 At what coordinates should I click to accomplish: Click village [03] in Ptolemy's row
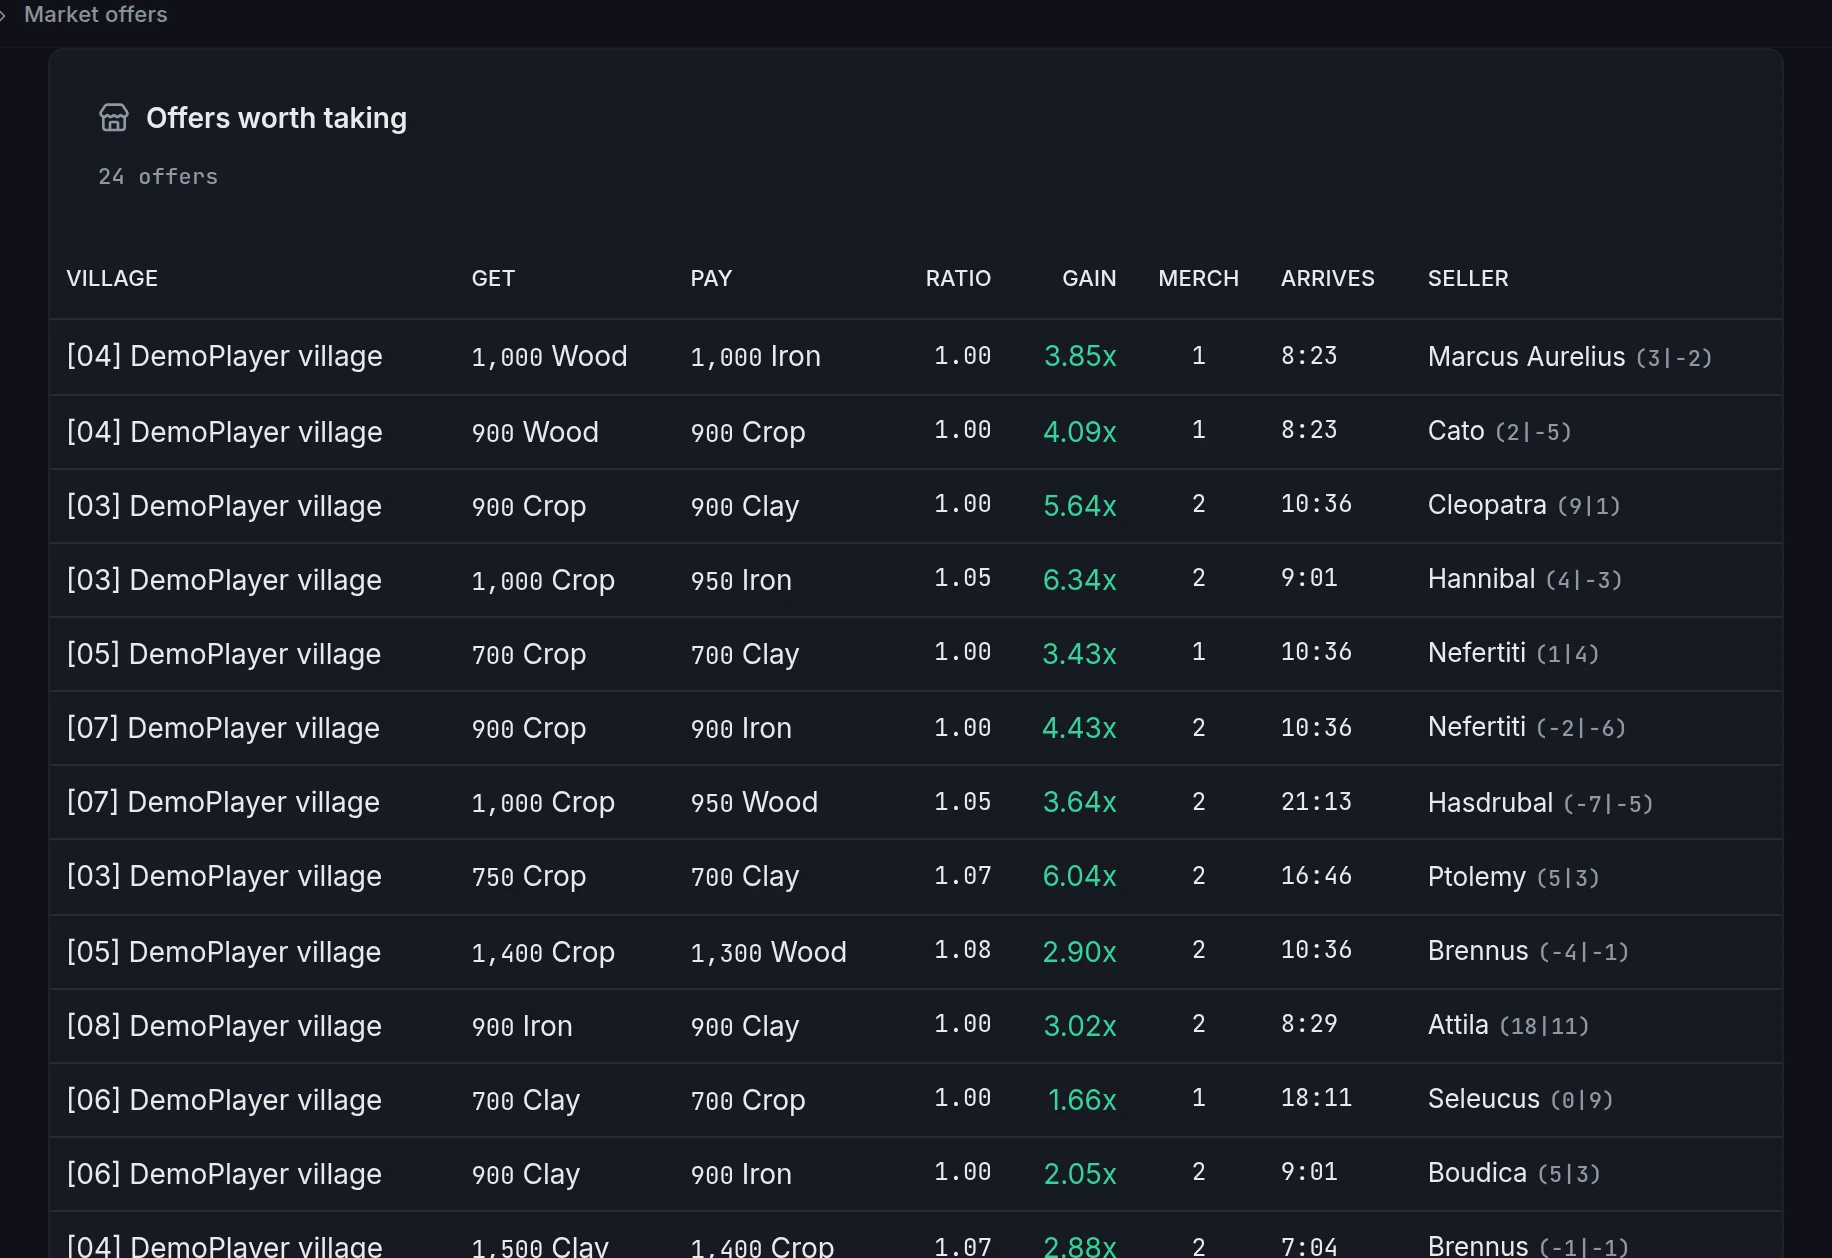224,877
